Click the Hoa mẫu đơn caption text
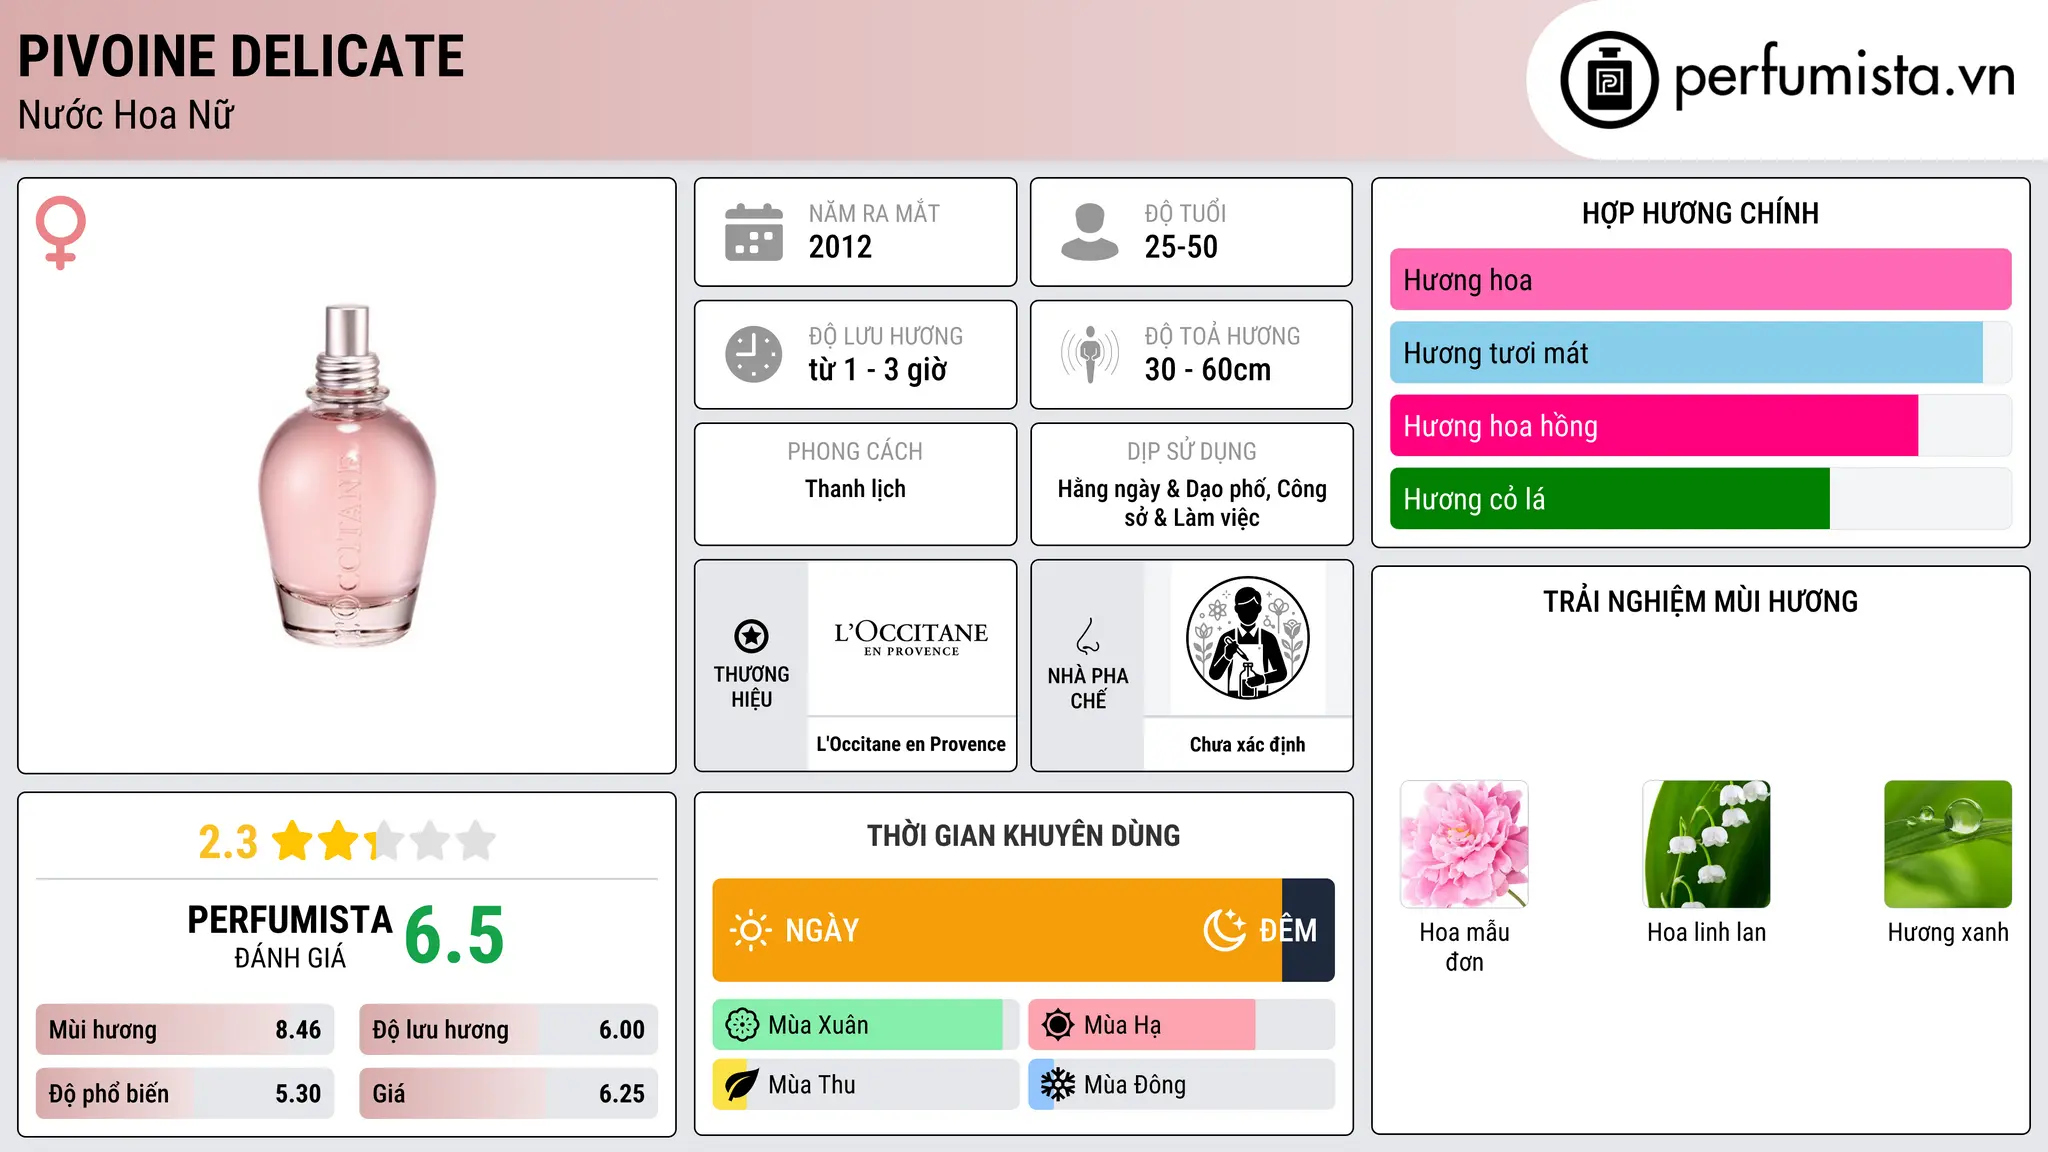 pyautogui.click(x=1464, y=947)
